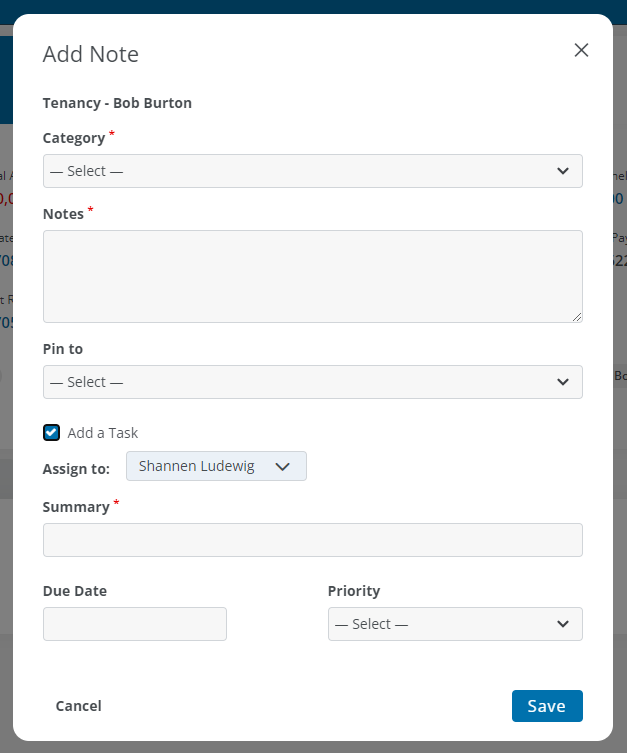Screen dimensions: 627x753
Task: Open the Assign to Shannen Ludewig dropdown
Action: pyautogui.click(x=216, y=466)
